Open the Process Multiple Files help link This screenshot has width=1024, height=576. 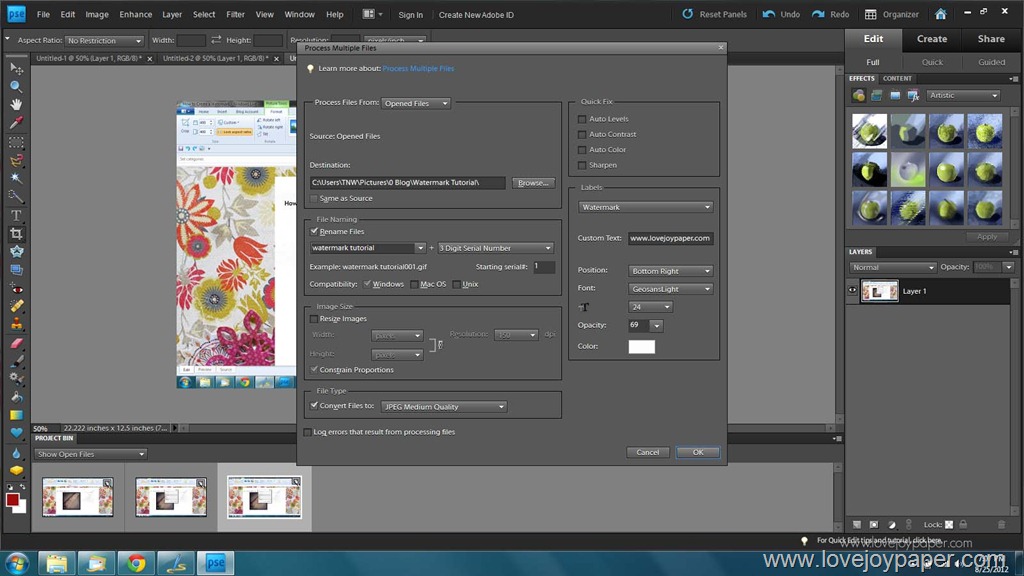[x=418, y=69]
